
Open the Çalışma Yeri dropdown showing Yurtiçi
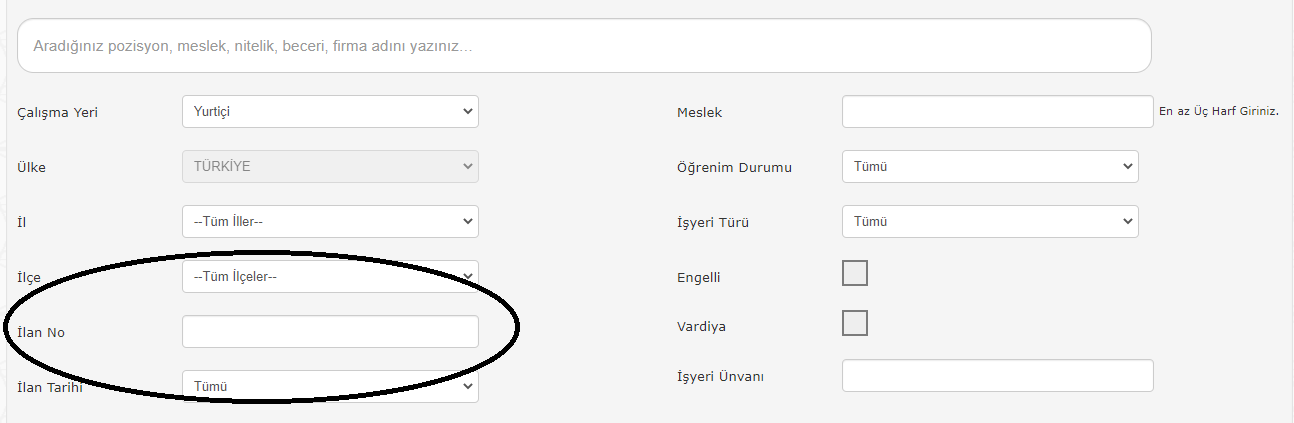click(x=330, y=112)
